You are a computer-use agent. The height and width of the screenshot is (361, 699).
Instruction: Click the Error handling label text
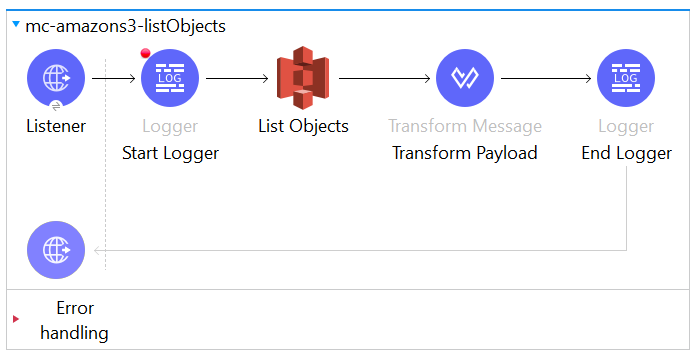(74, 320)
